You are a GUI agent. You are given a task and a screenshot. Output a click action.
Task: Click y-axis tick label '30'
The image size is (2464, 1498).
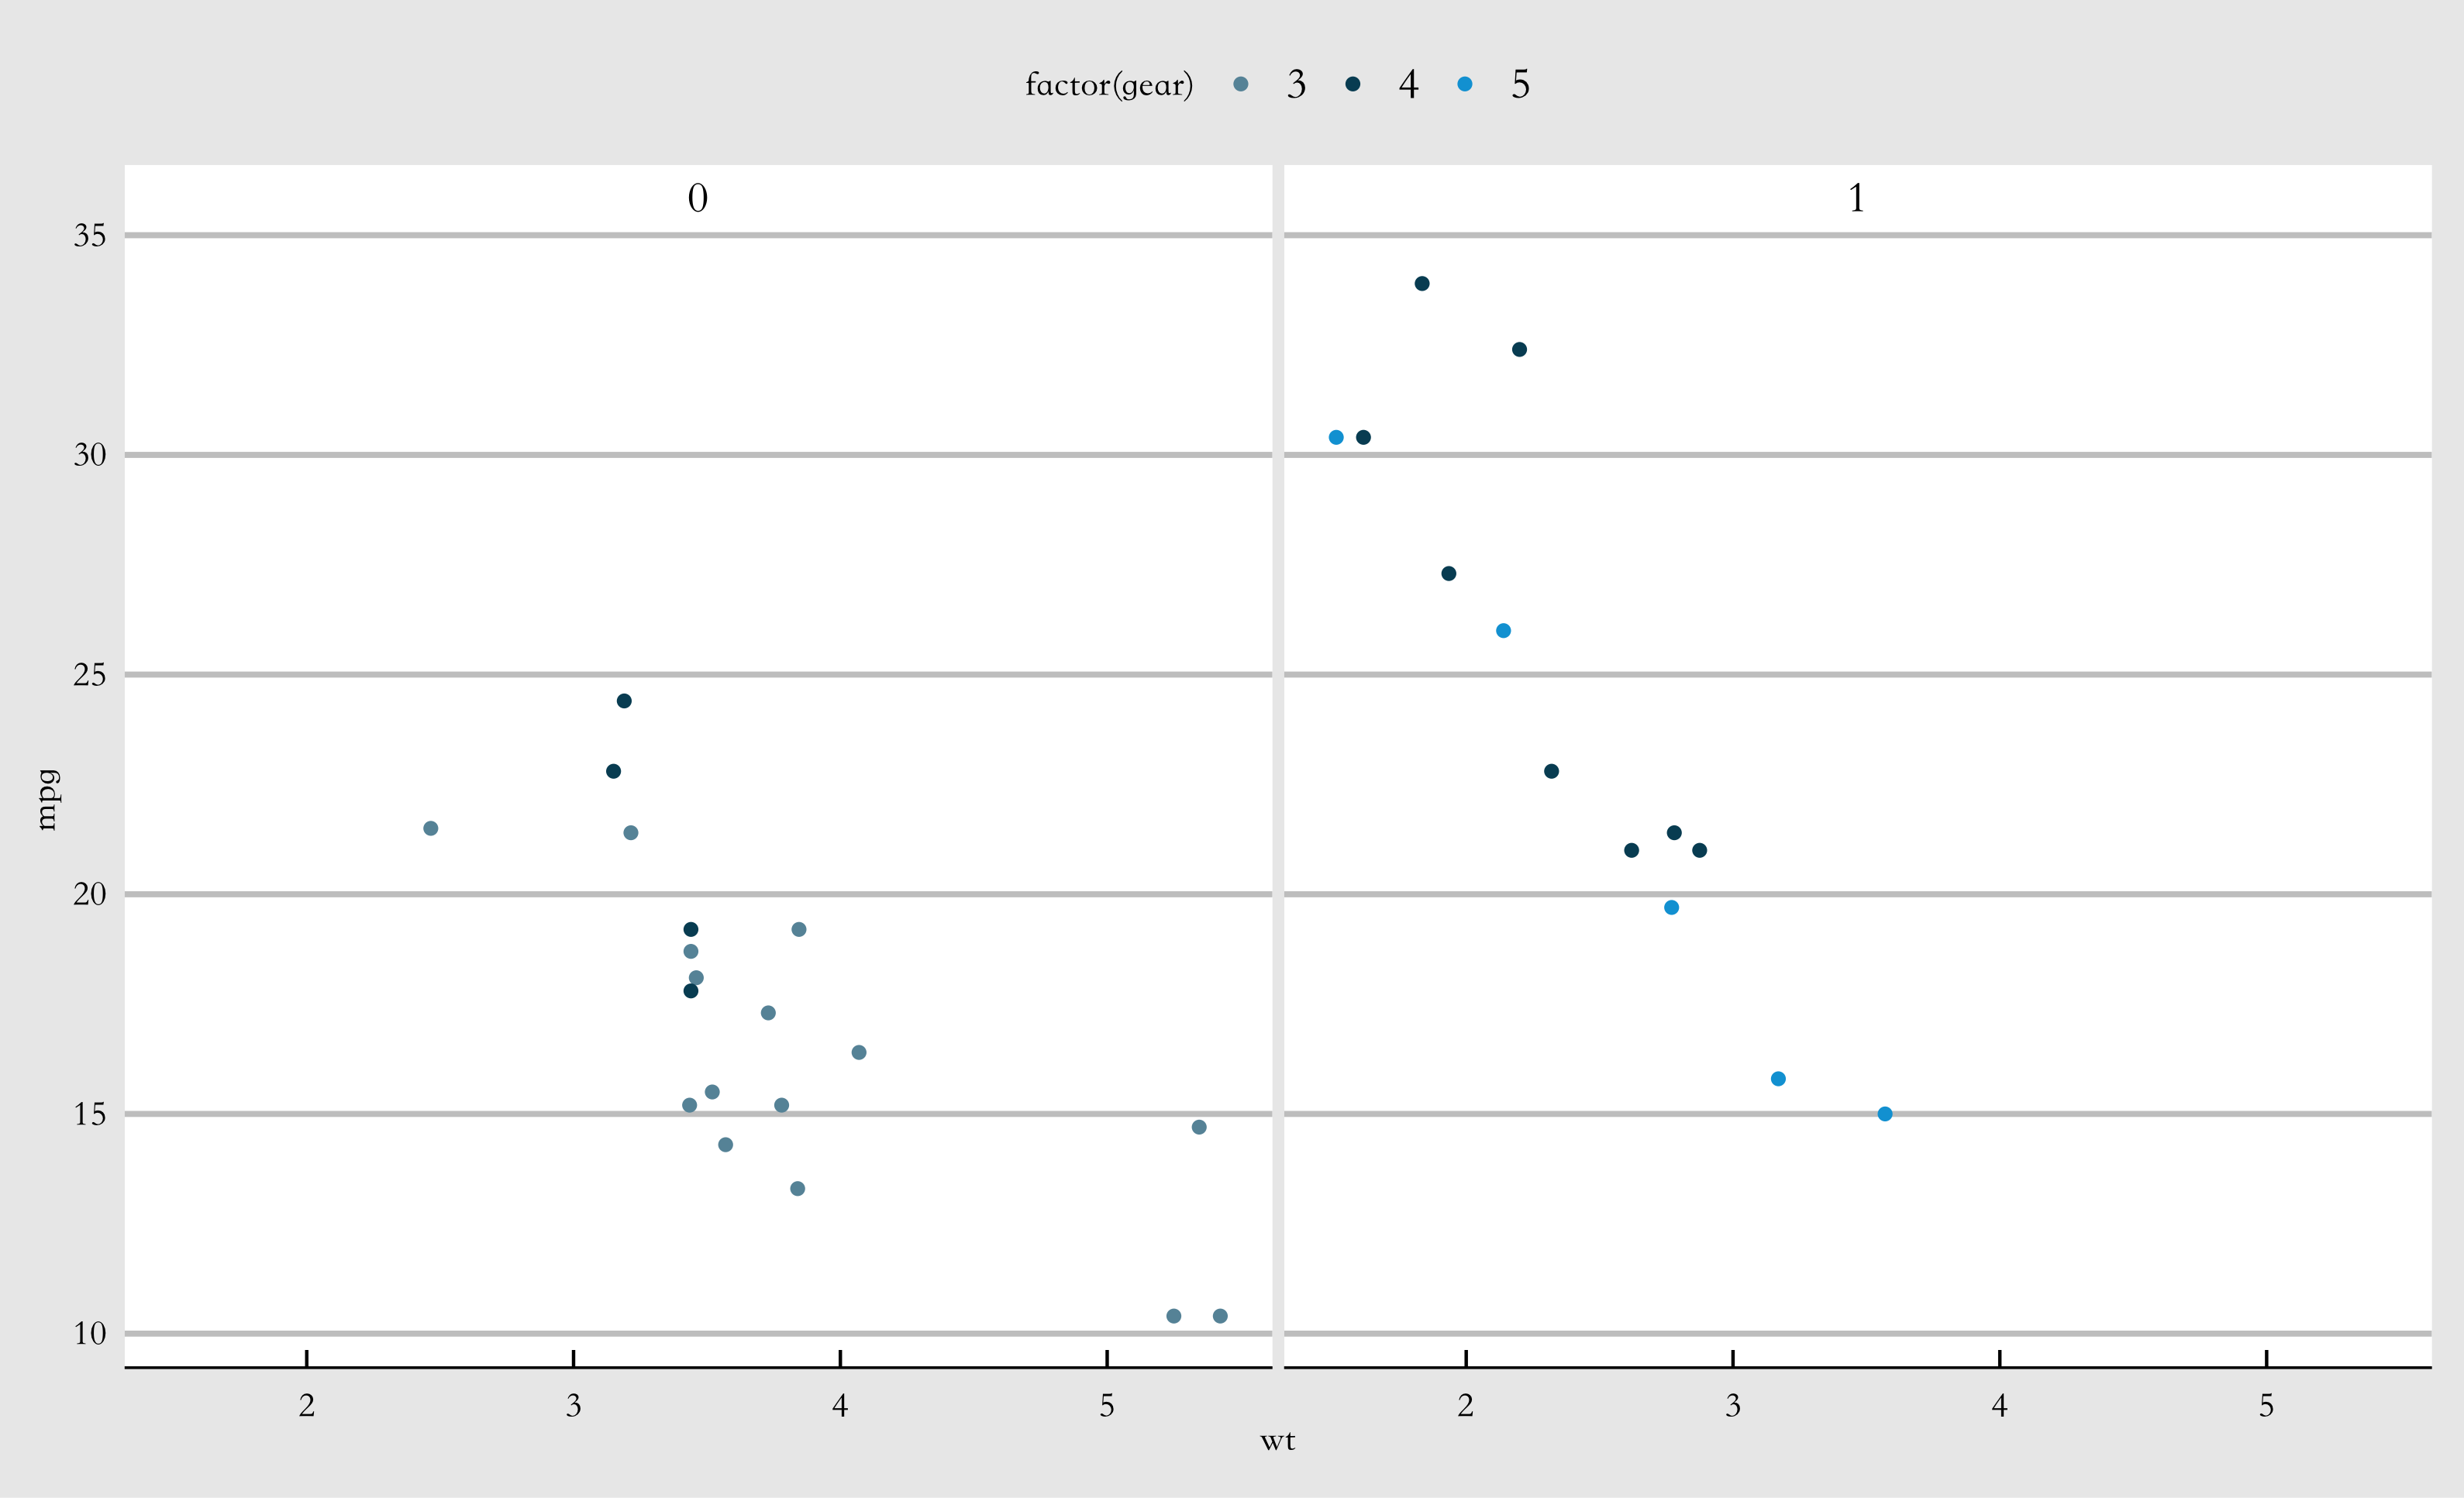[x=90, y=455]
